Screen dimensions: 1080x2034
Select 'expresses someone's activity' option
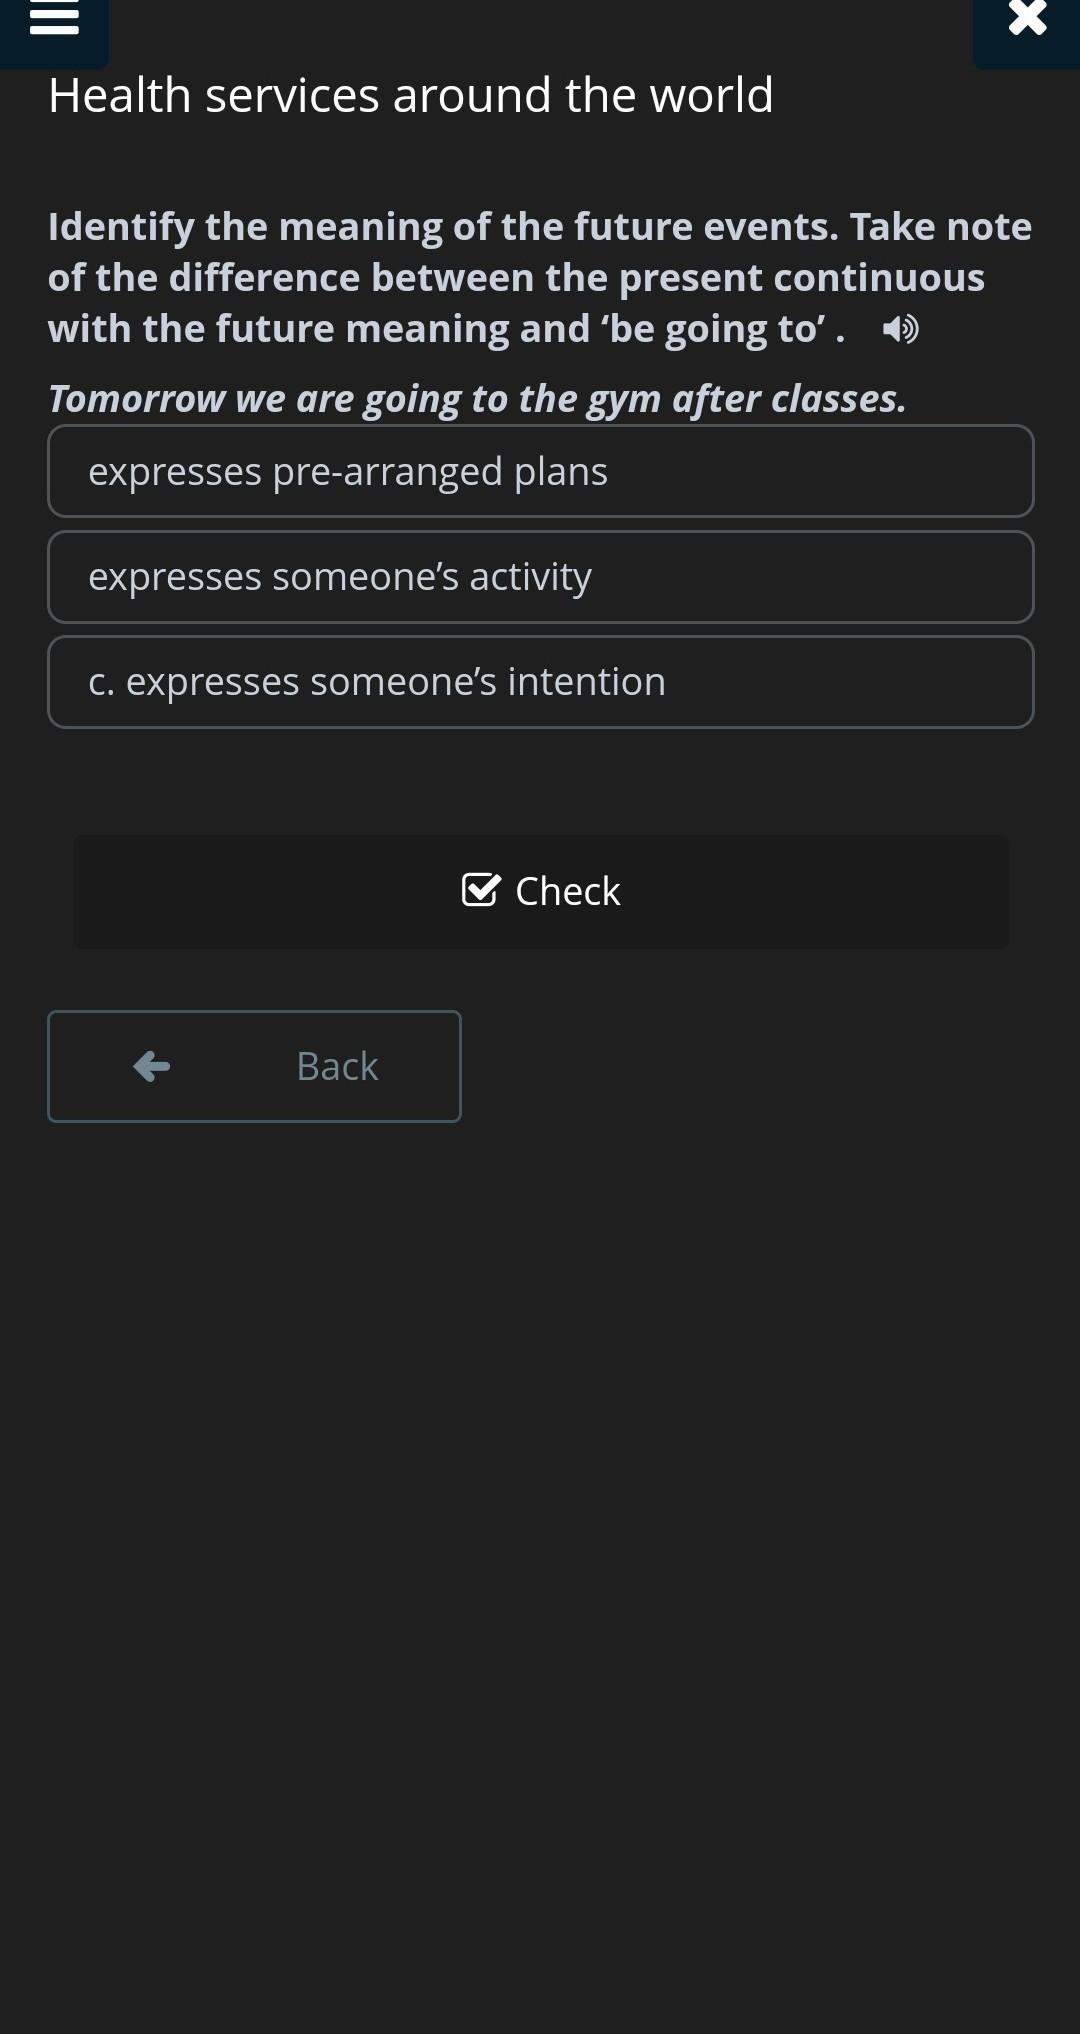coord(541,577)
